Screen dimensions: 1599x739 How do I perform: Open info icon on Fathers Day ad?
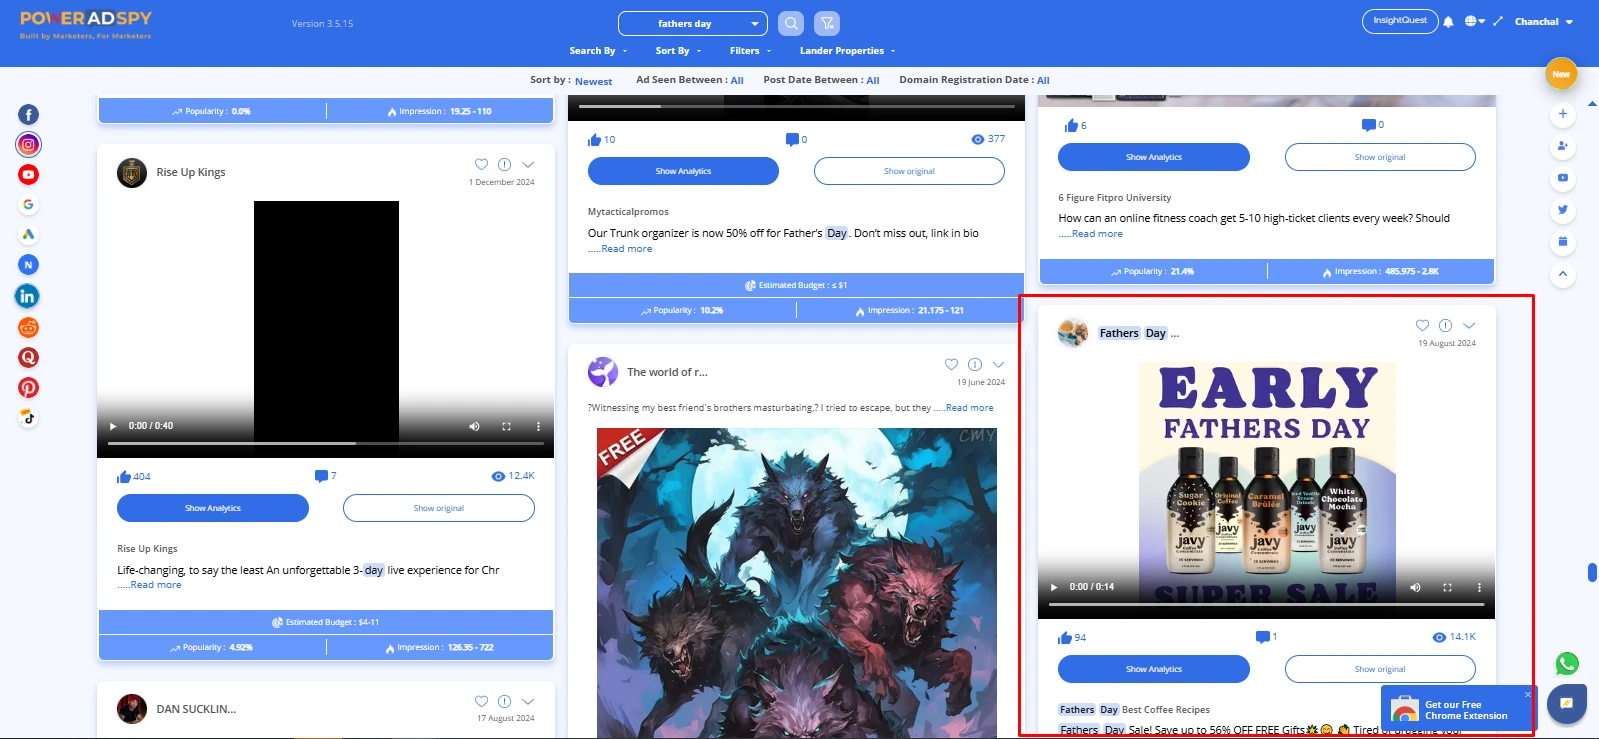[1445, 325]
